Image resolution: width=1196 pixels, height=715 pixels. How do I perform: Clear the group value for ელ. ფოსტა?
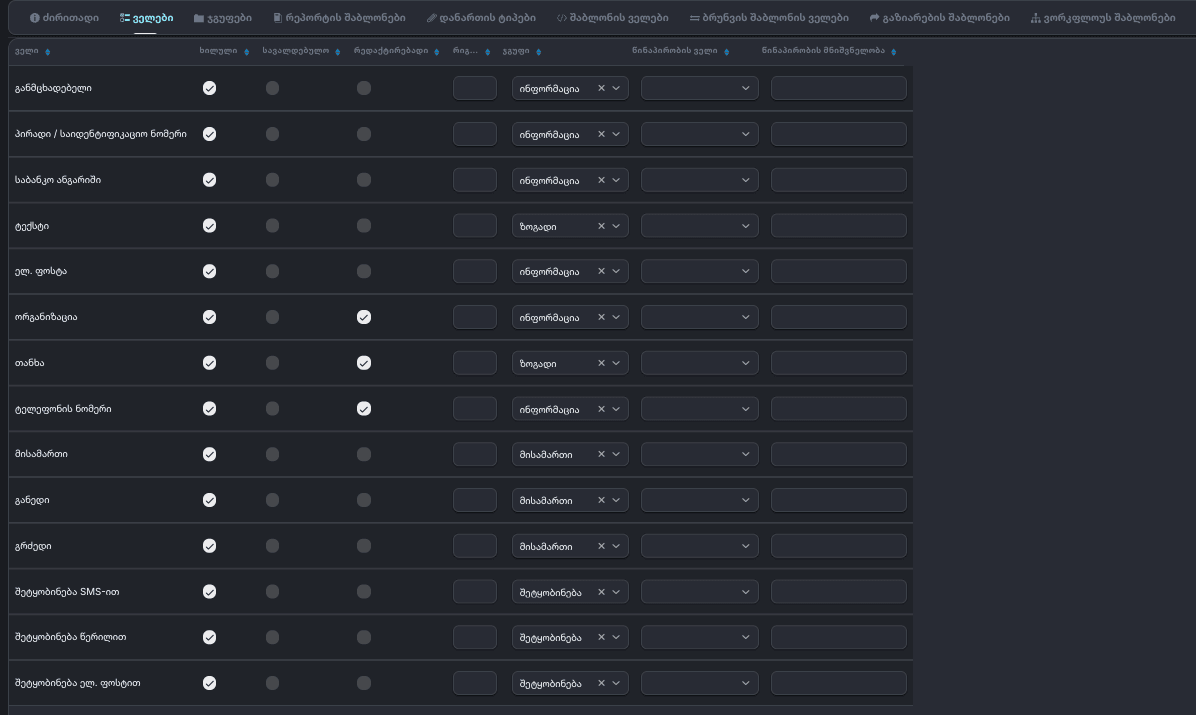(x=601, y=272)
